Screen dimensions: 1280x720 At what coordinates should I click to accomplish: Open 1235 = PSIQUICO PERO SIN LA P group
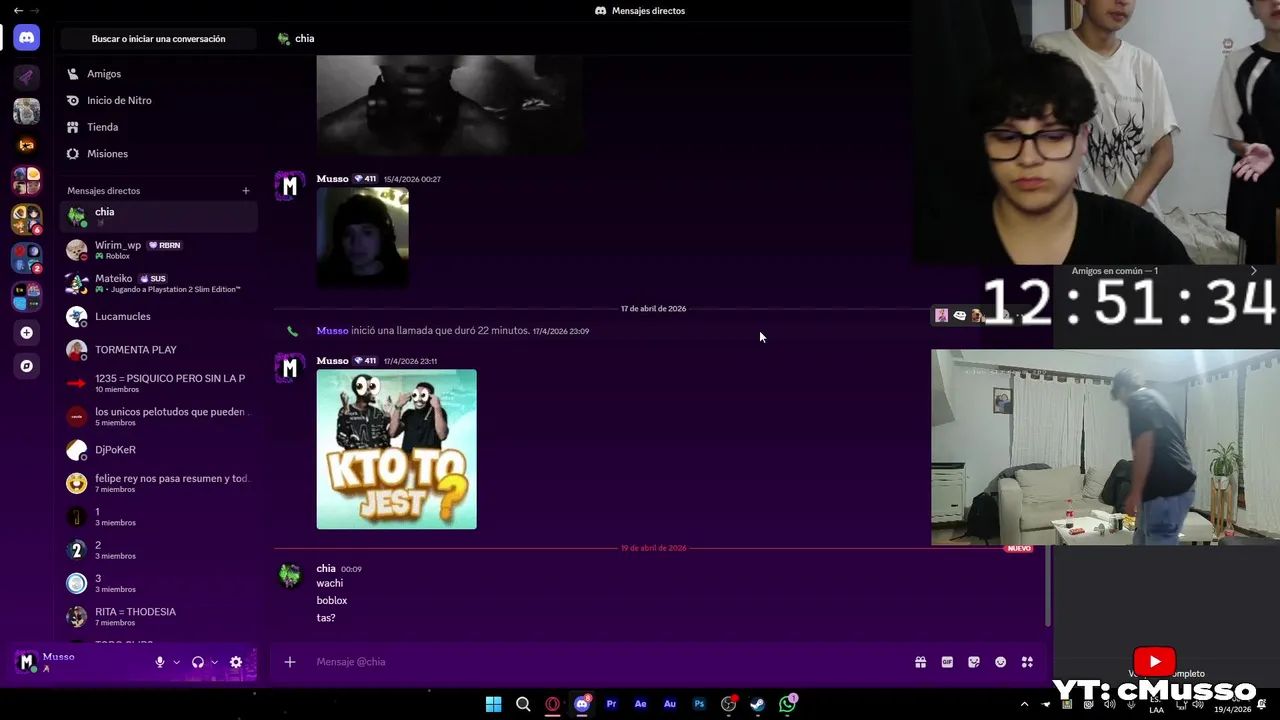158,383
